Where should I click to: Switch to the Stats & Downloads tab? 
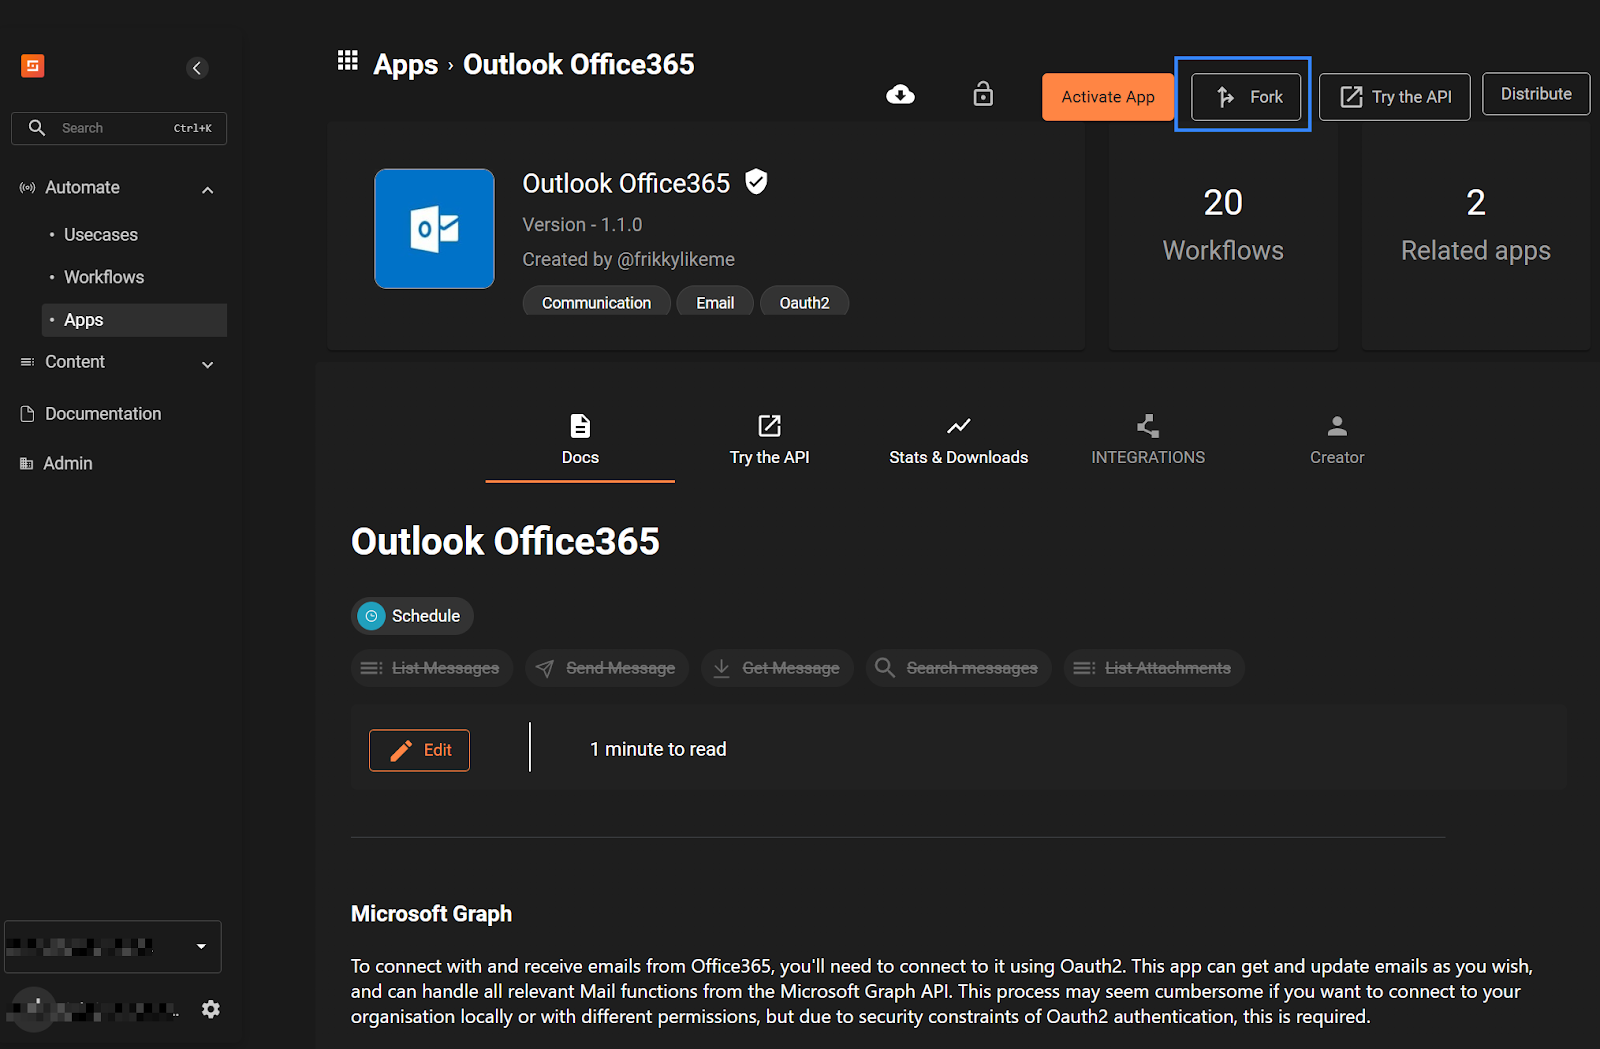click(958, 439)
